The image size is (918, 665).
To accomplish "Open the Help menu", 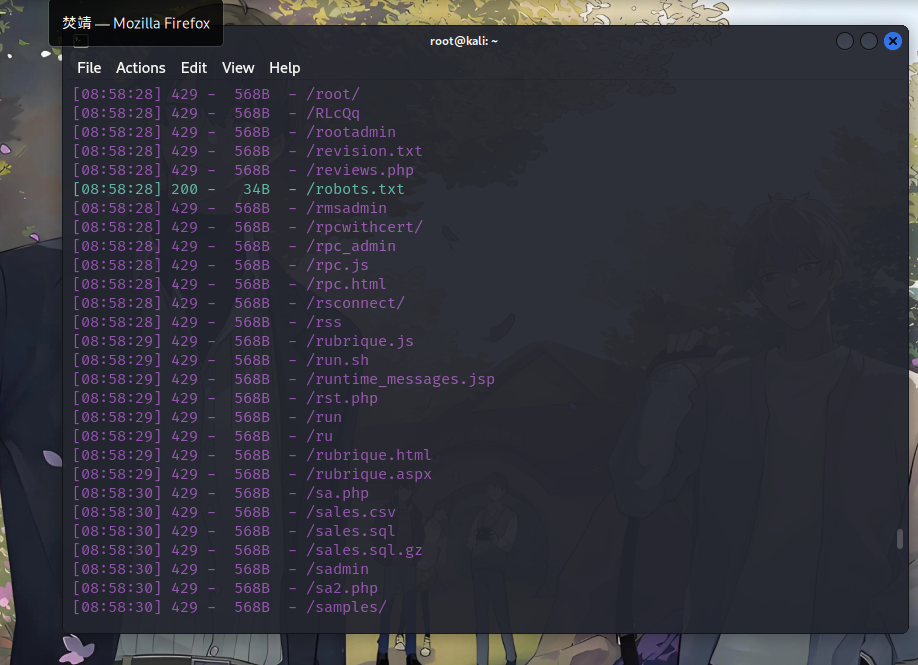I will click(x=284, y=68).
